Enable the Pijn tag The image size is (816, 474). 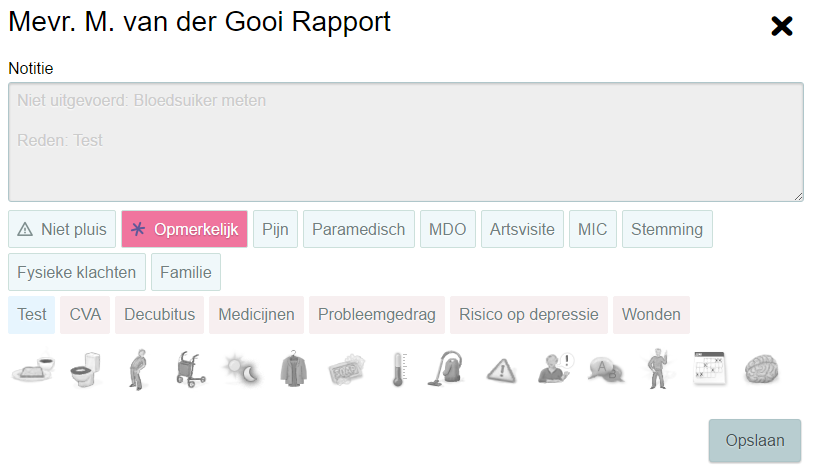pos(275,229)
